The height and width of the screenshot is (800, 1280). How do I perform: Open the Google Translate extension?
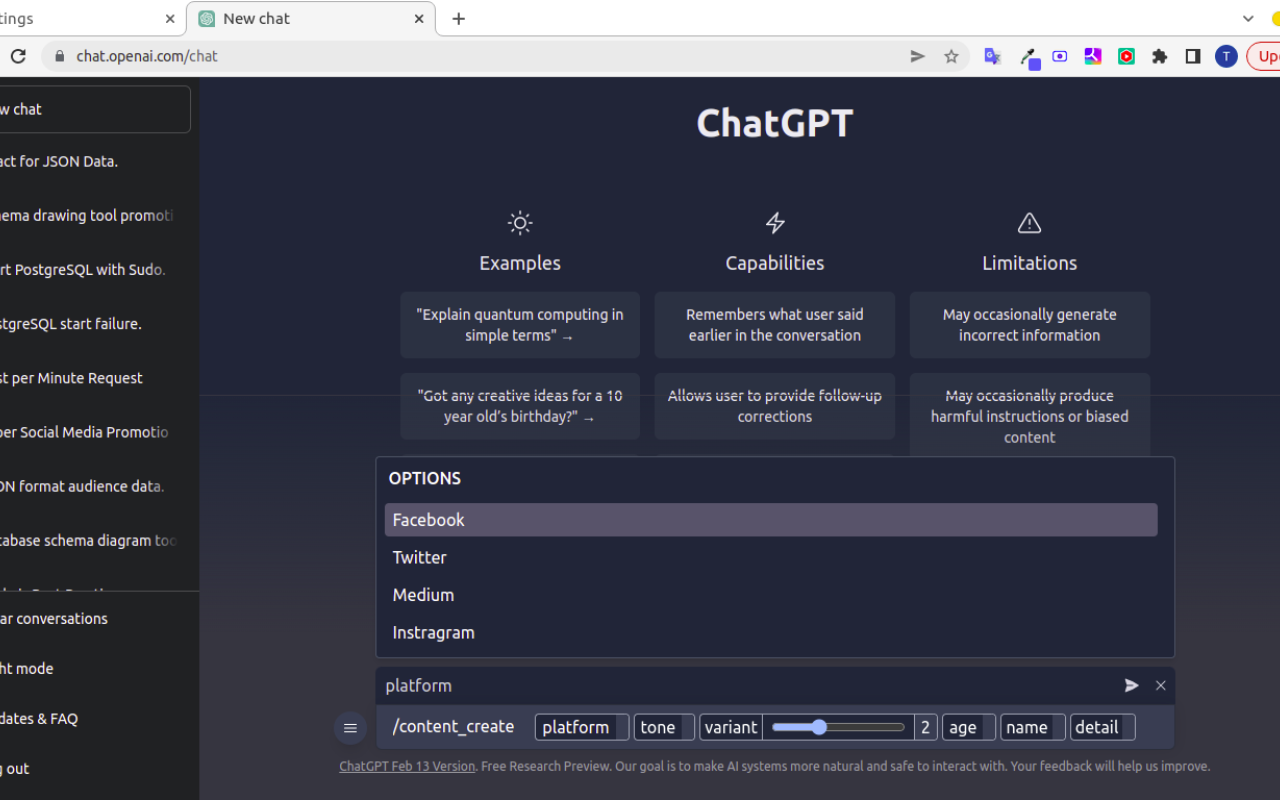point(992,56)
